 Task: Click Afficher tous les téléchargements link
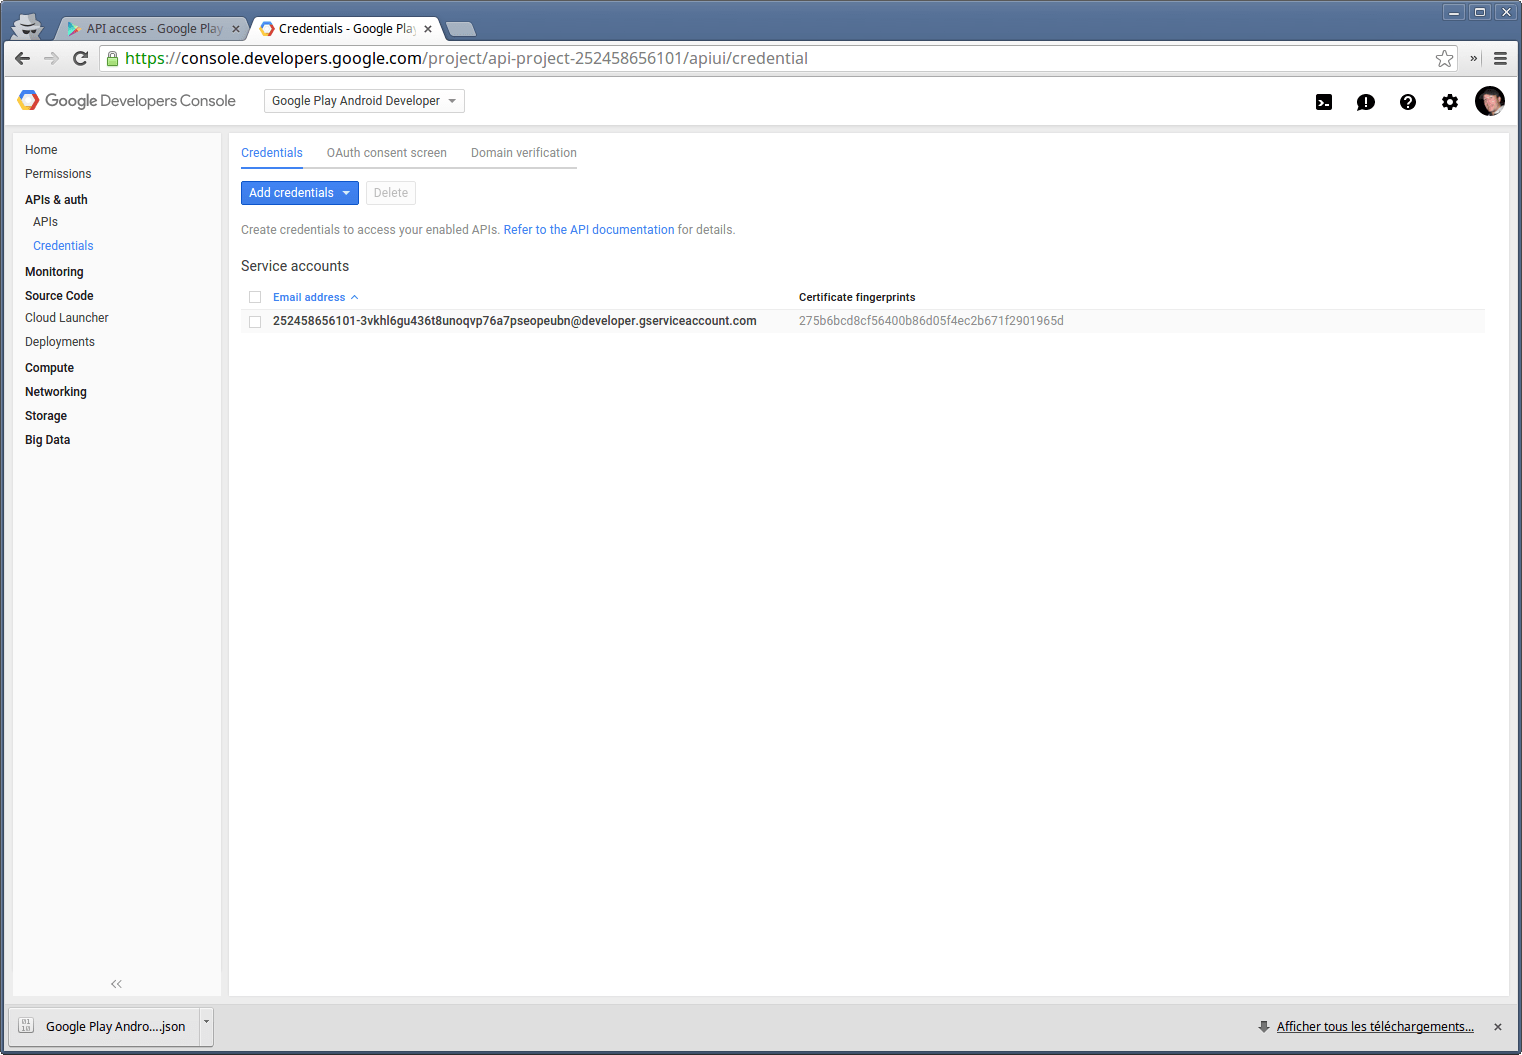[x=1374, y=1027]
